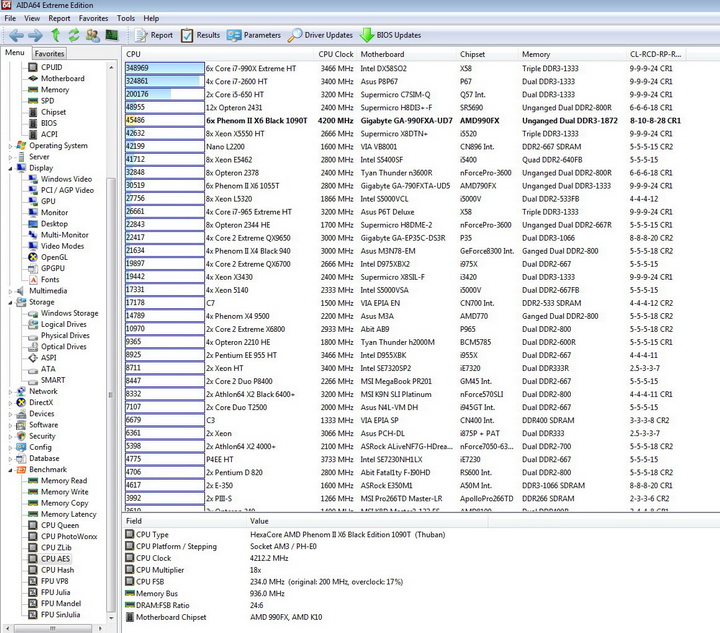Image resolution: width=720 pixels, height=633 pixels.
Task: Click the sidebar scroll-up arrow
Action: (111, 67)
